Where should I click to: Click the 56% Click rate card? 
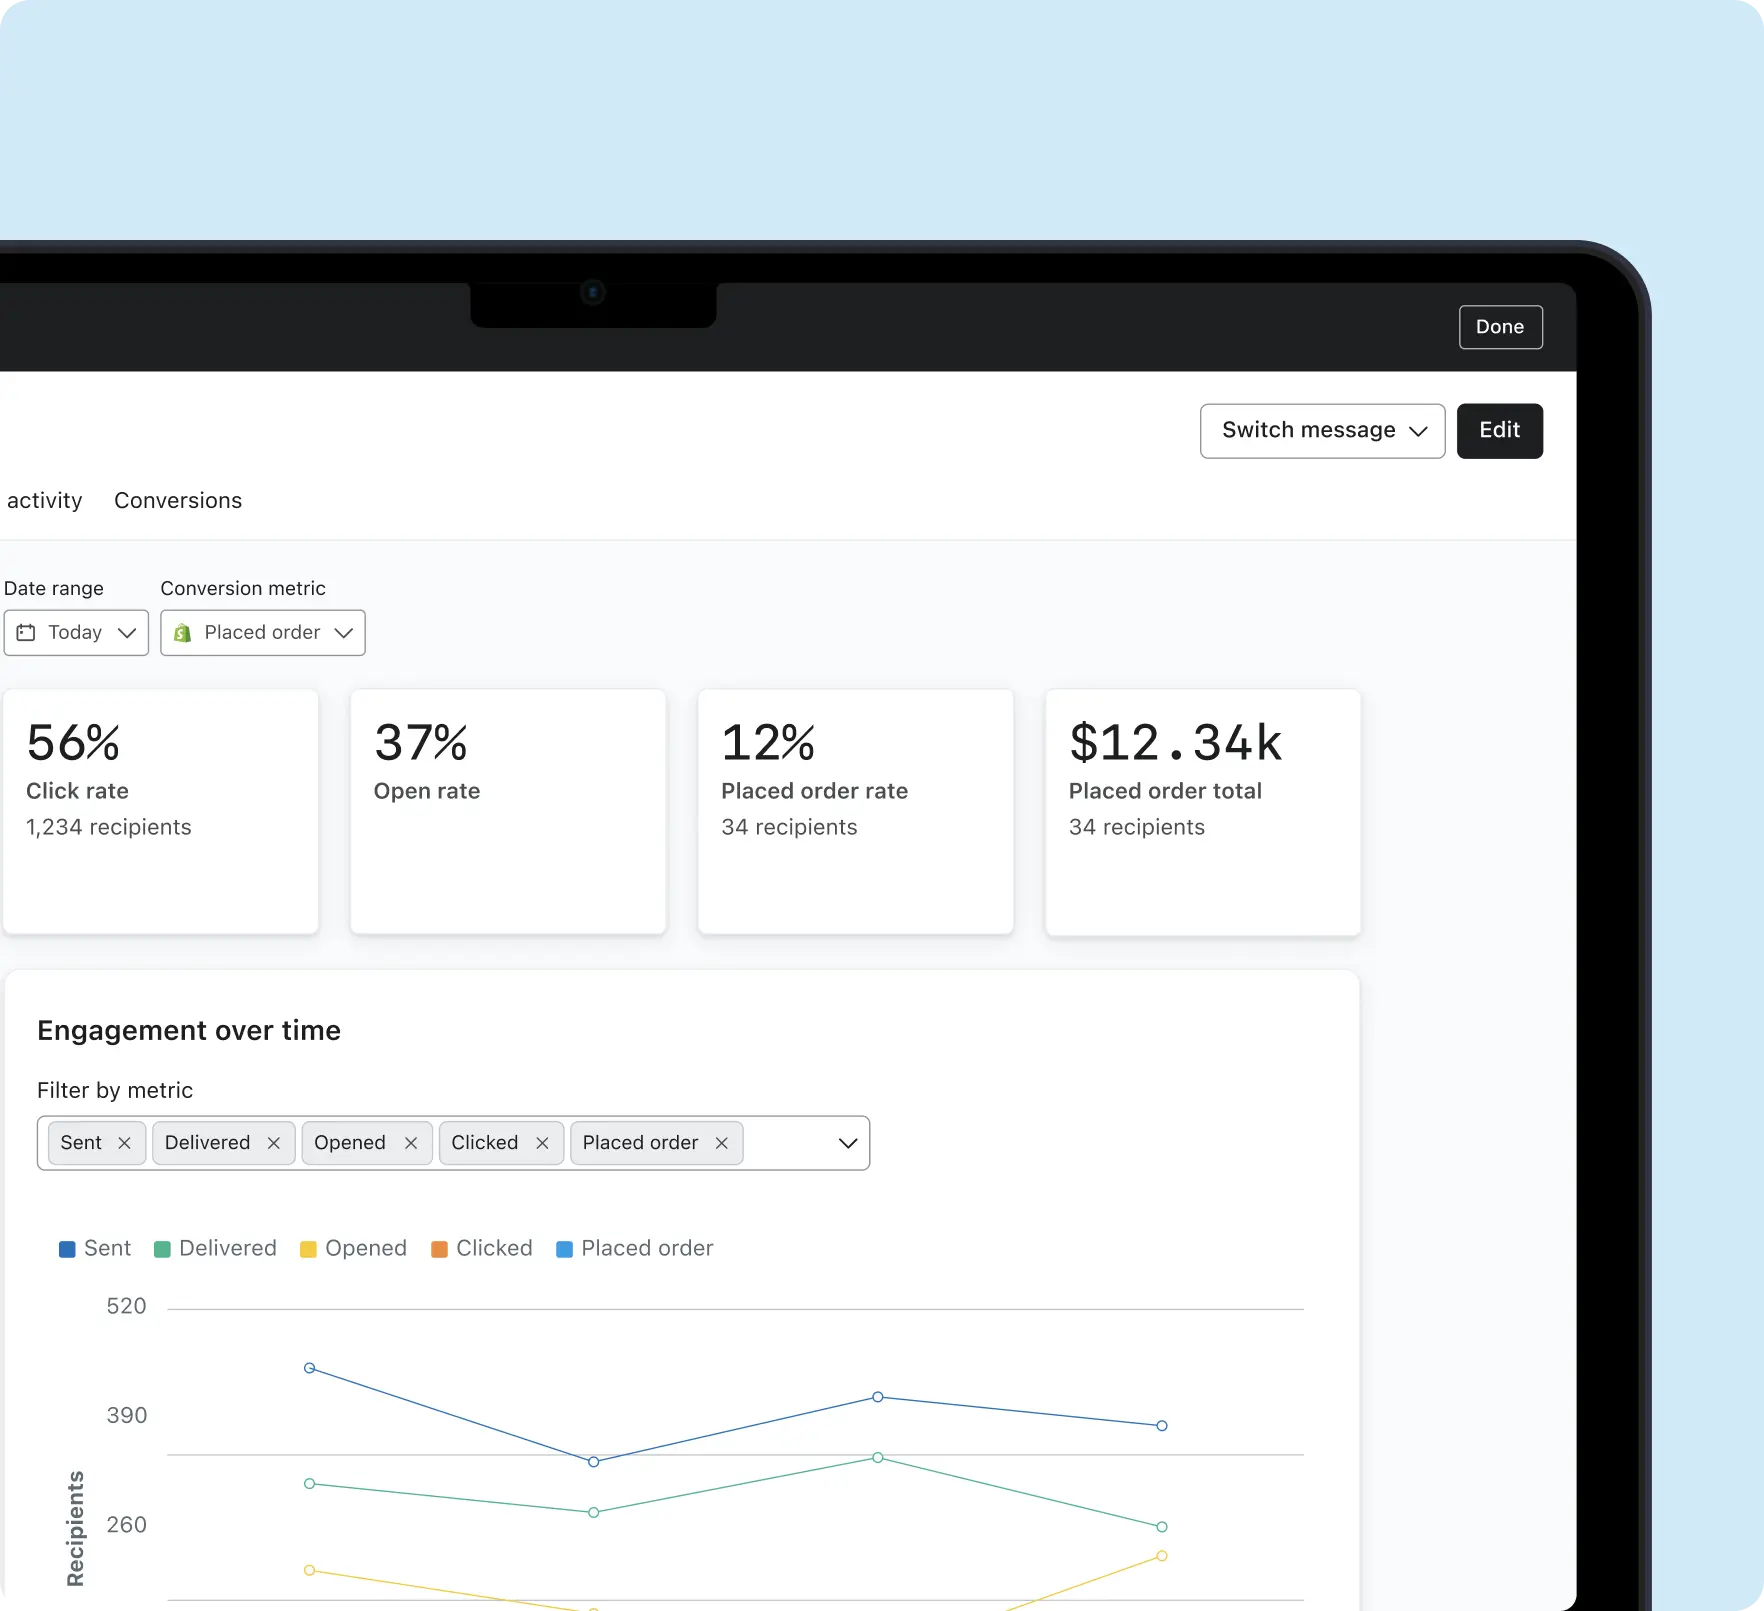pyautogui.click(x=160, y=812)
